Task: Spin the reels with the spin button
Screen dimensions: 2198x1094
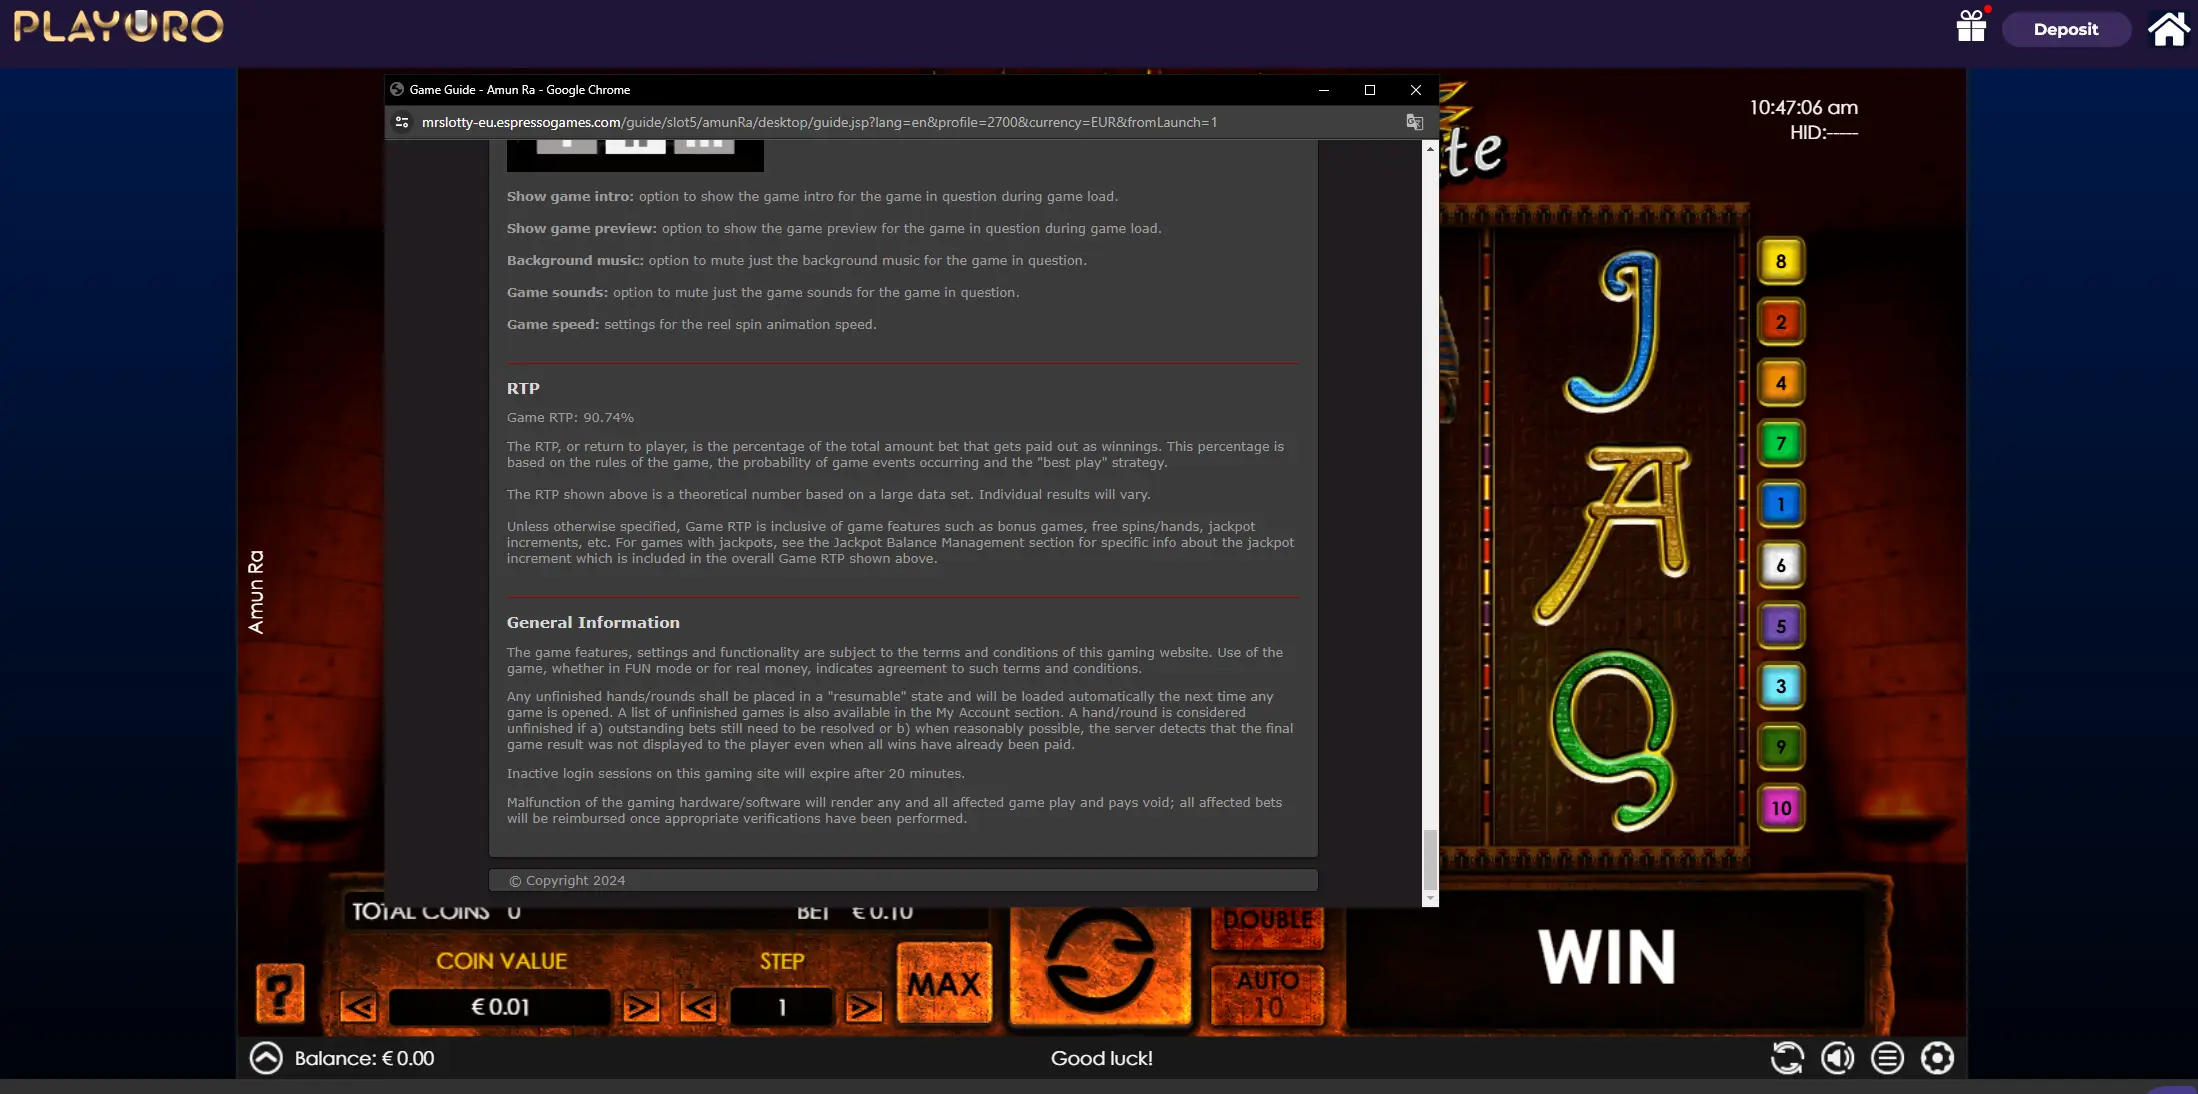Action: point(1100,966)
